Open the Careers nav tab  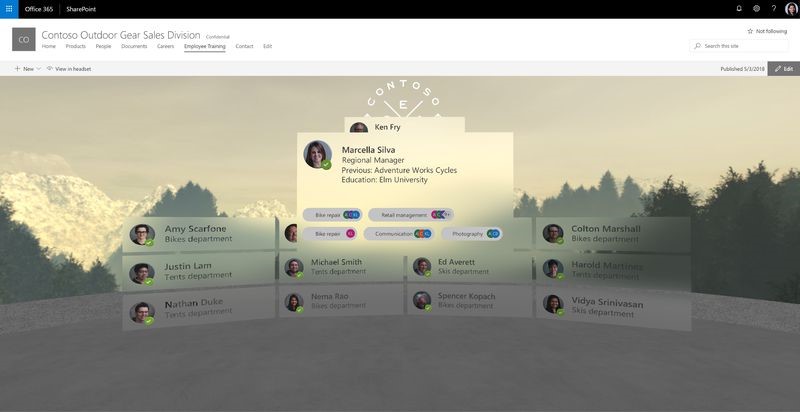[x=165, y=46]
